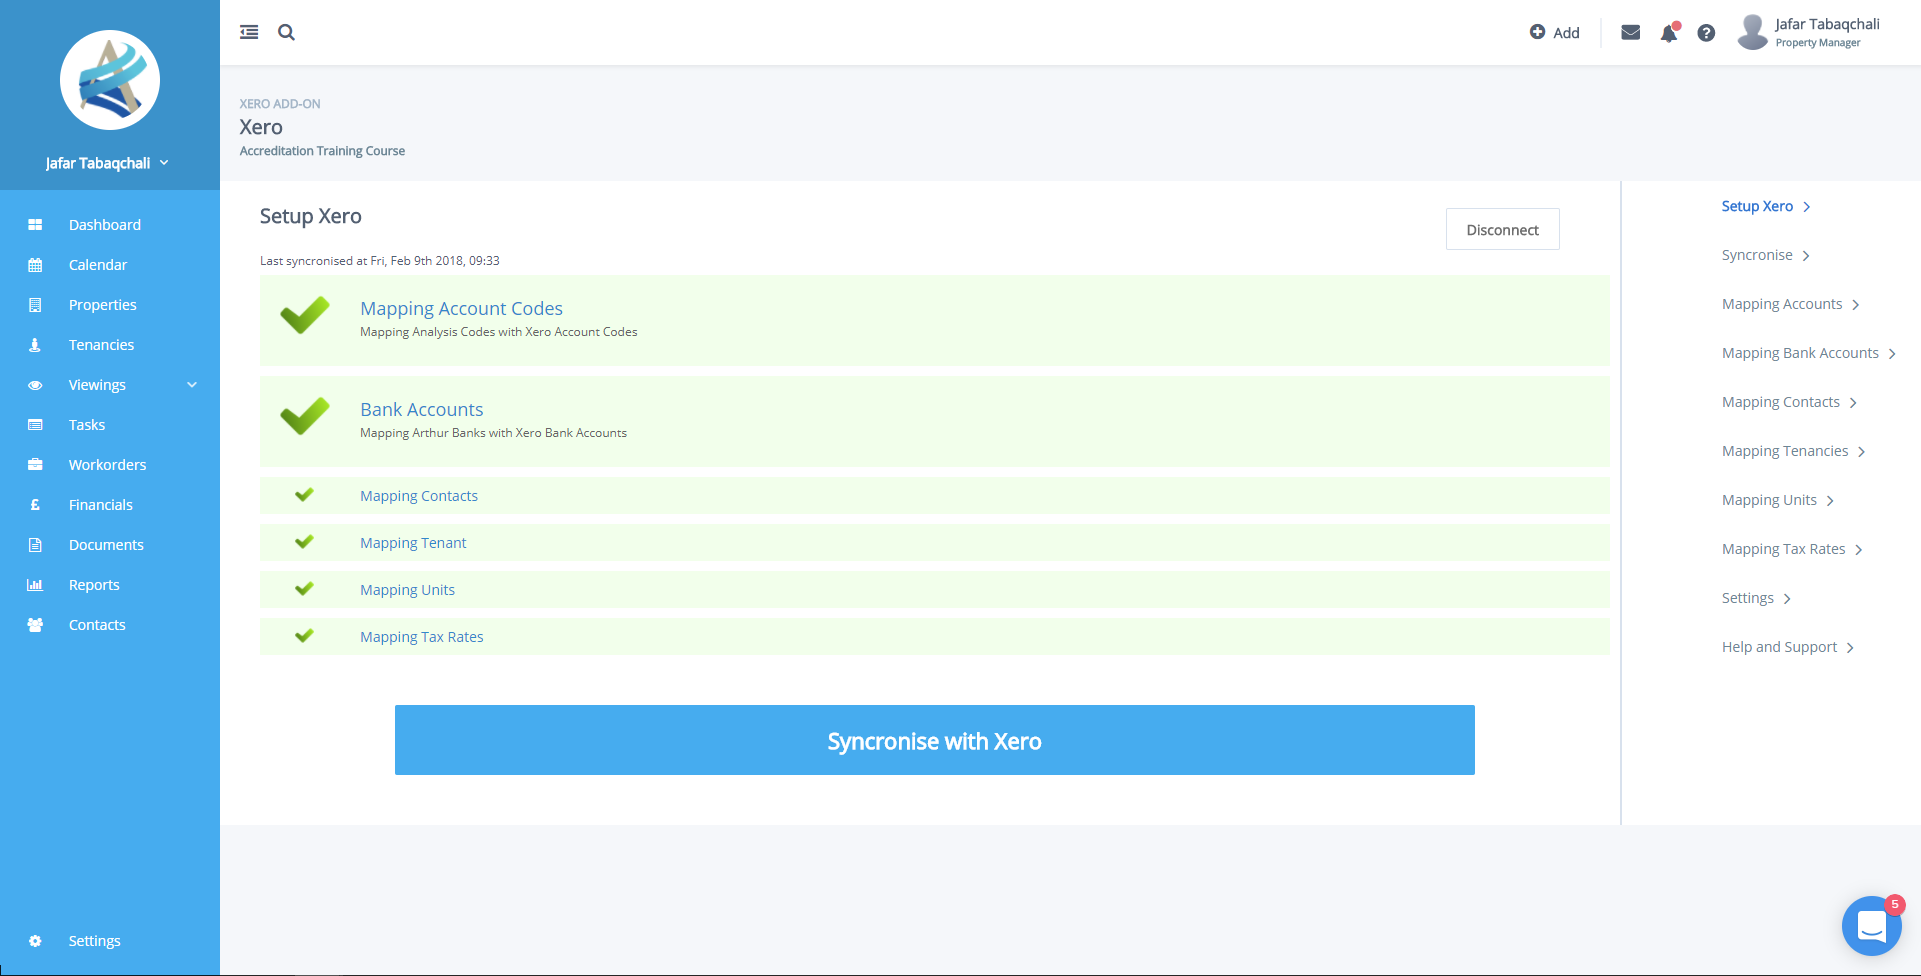
Task: Click chevron next to Mapping Tax Rates
Action: (1858, 550)
